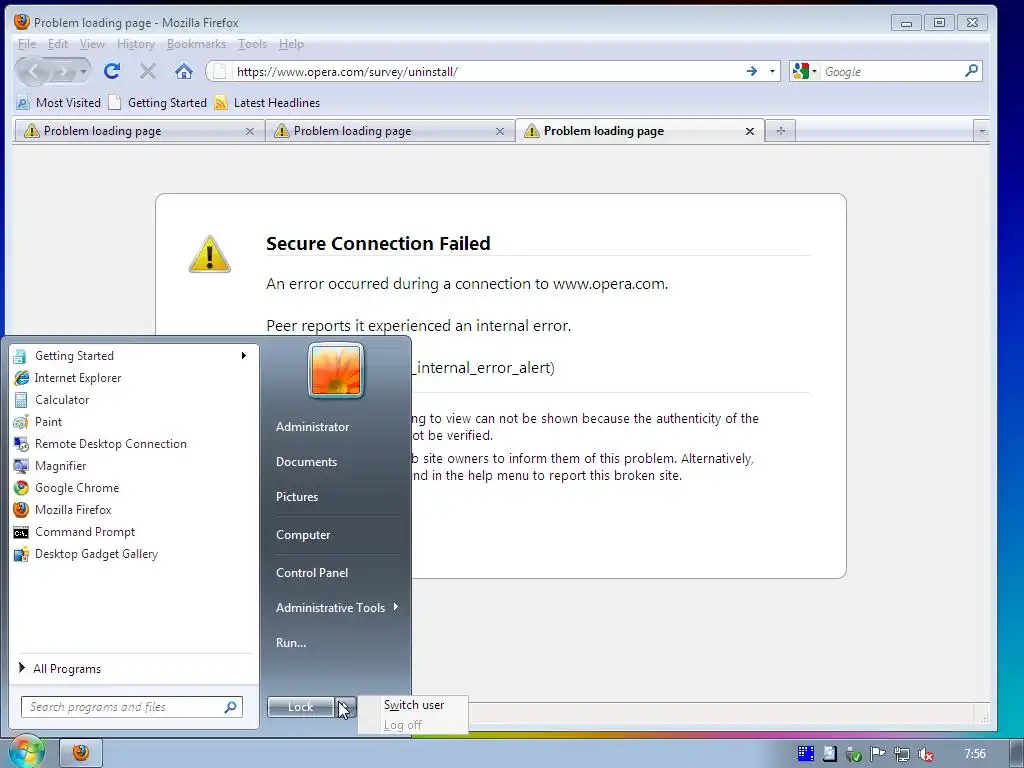Click the search magnifier in Google box
The height and width of the screenshot is (768, 1024).
[971, 71]
